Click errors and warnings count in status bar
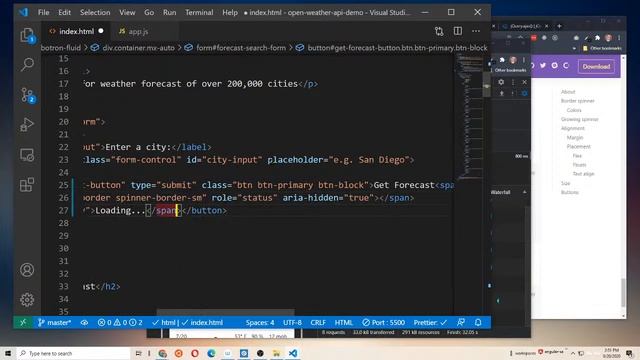The height and width of the screenshot is (360, 640). pos(120,322)
